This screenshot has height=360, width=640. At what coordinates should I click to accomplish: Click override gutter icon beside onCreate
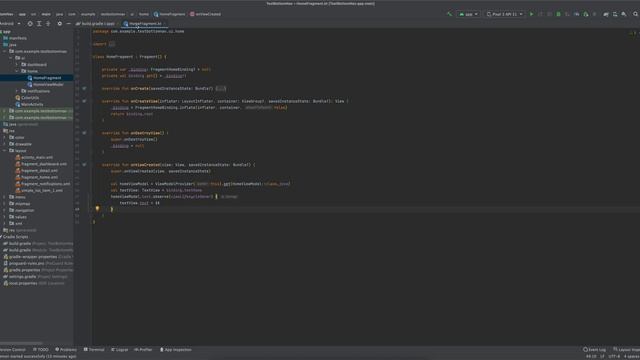click(84, 88)
